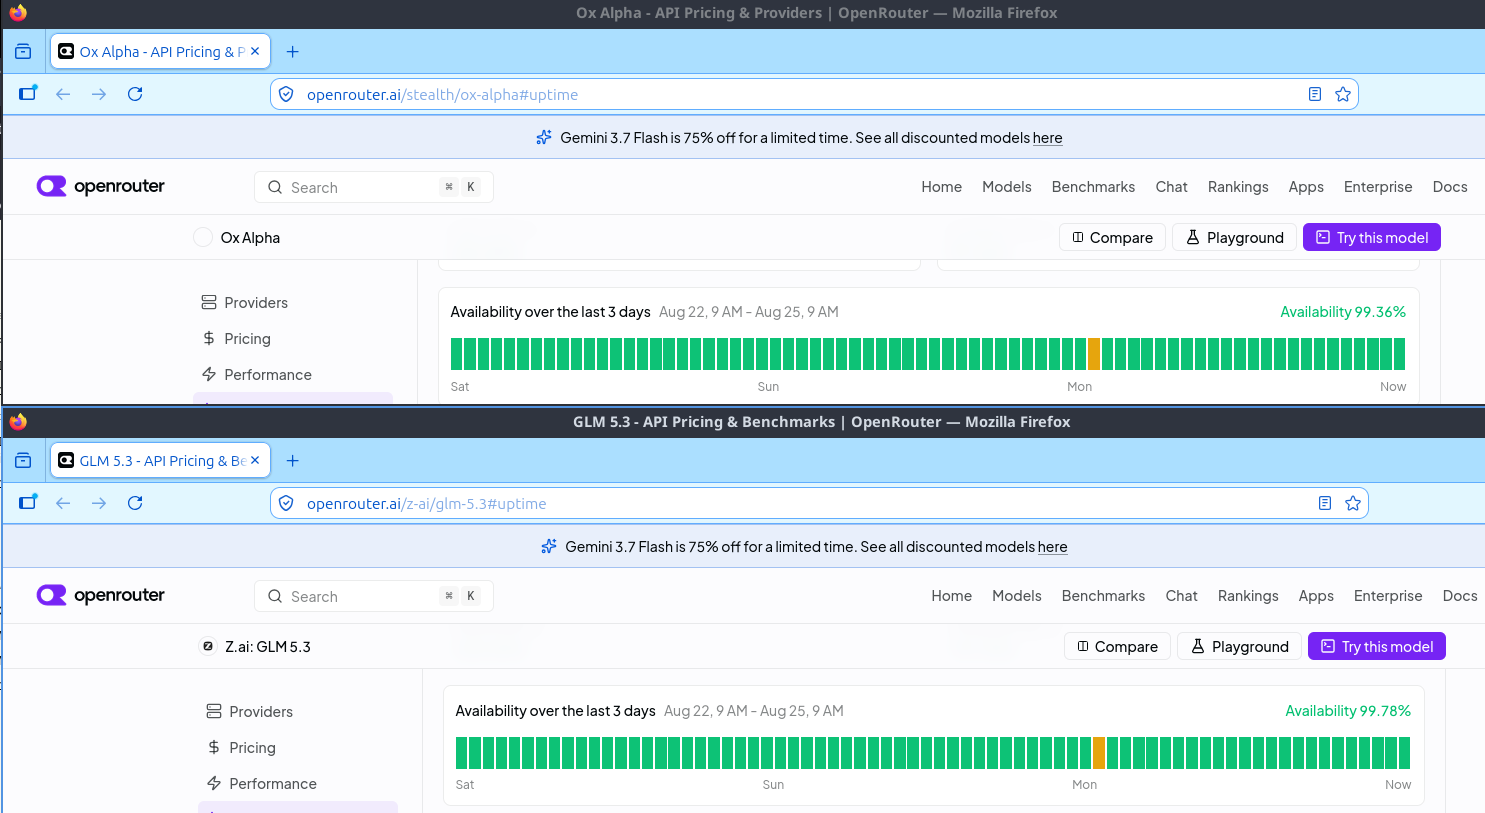Focus the Search box in the Ox Alpha window
The width and height of the screenshot is (1485, 813).
pos(374,187)
